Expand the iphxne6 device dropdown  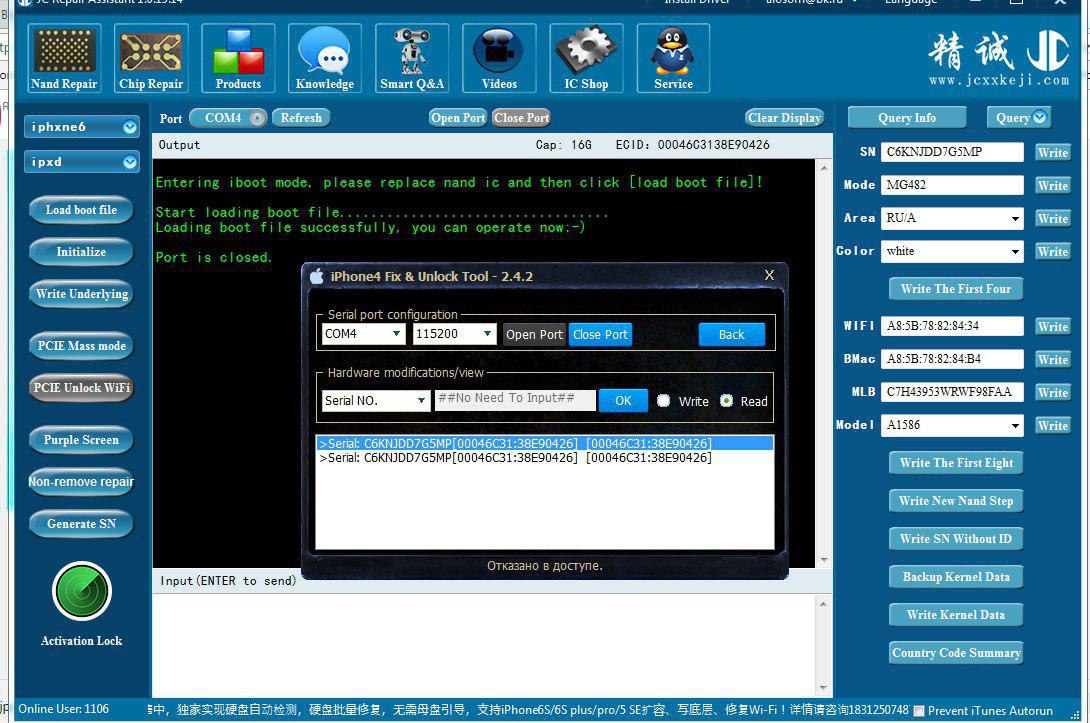(x=130, y=127)
